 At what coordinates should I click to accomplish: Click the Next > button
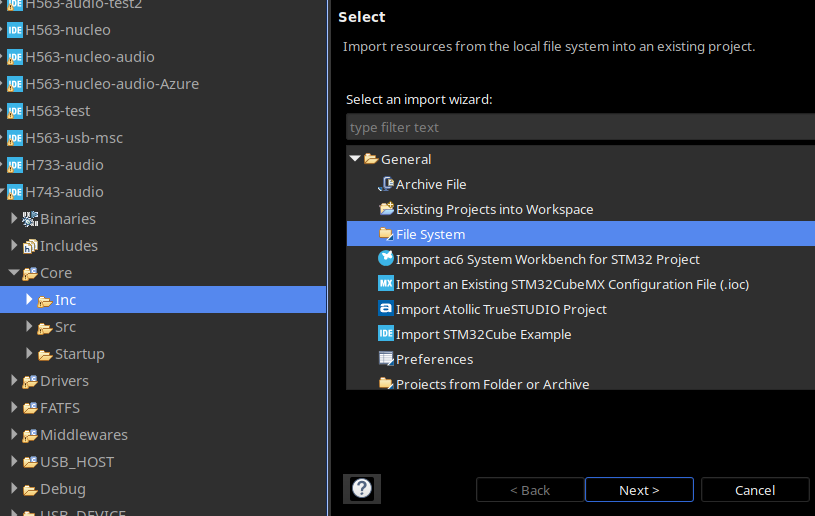[639, 489]
